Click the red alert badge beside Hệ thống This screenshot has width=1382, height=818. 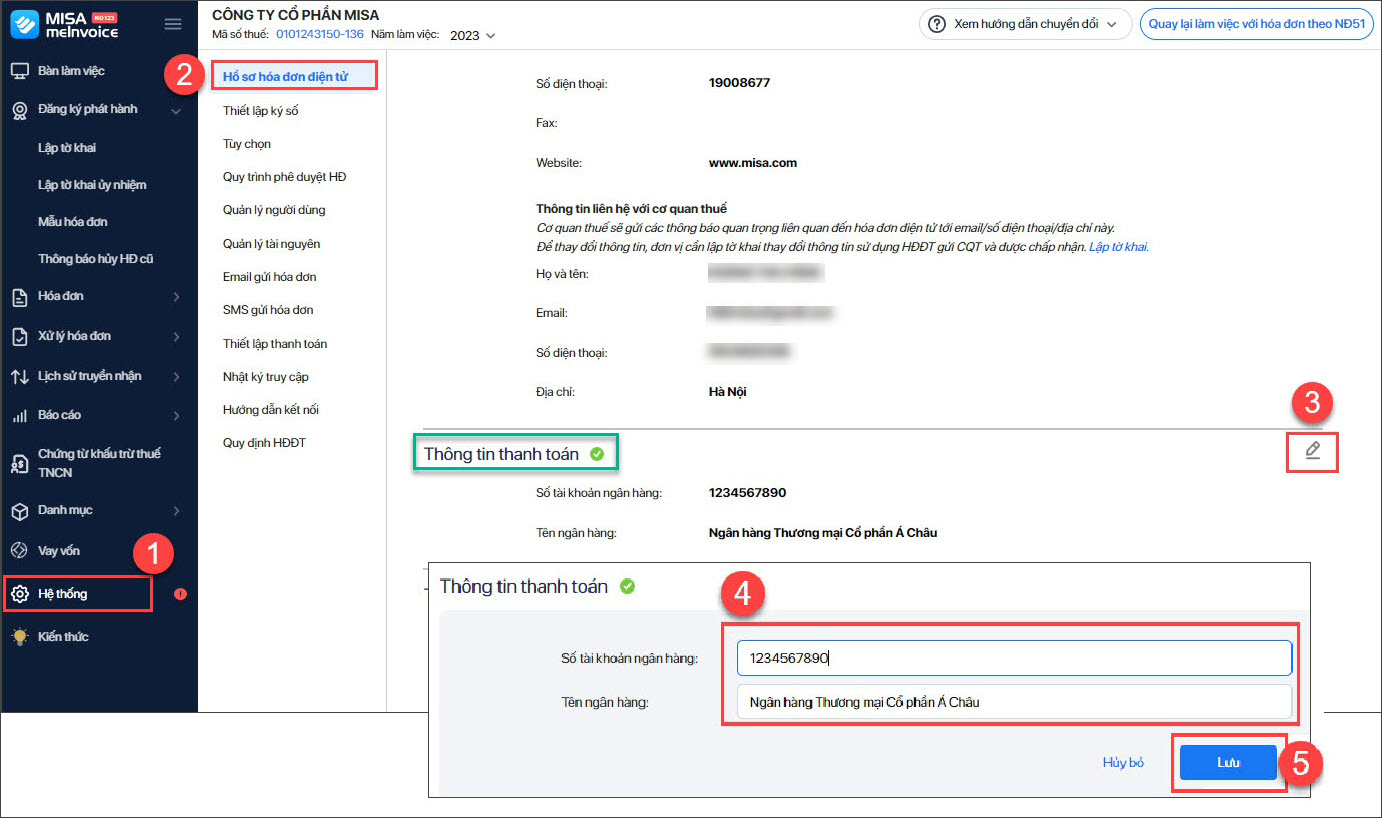180,594
